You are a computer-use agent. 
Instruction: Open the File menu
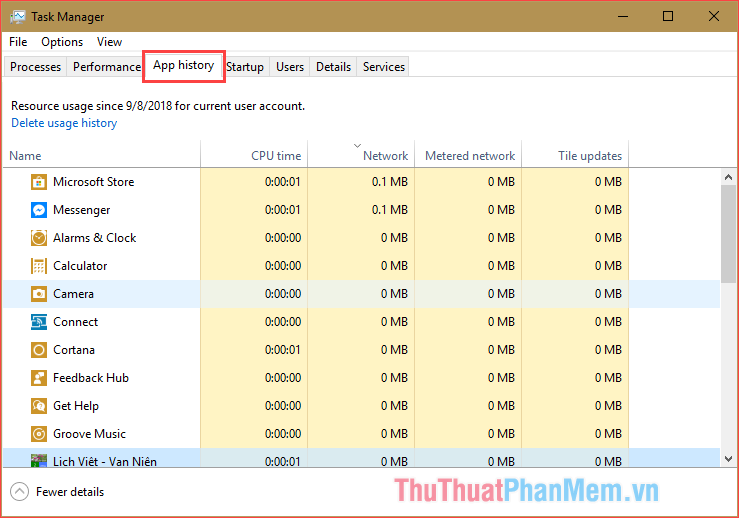(x=18, y=42)
